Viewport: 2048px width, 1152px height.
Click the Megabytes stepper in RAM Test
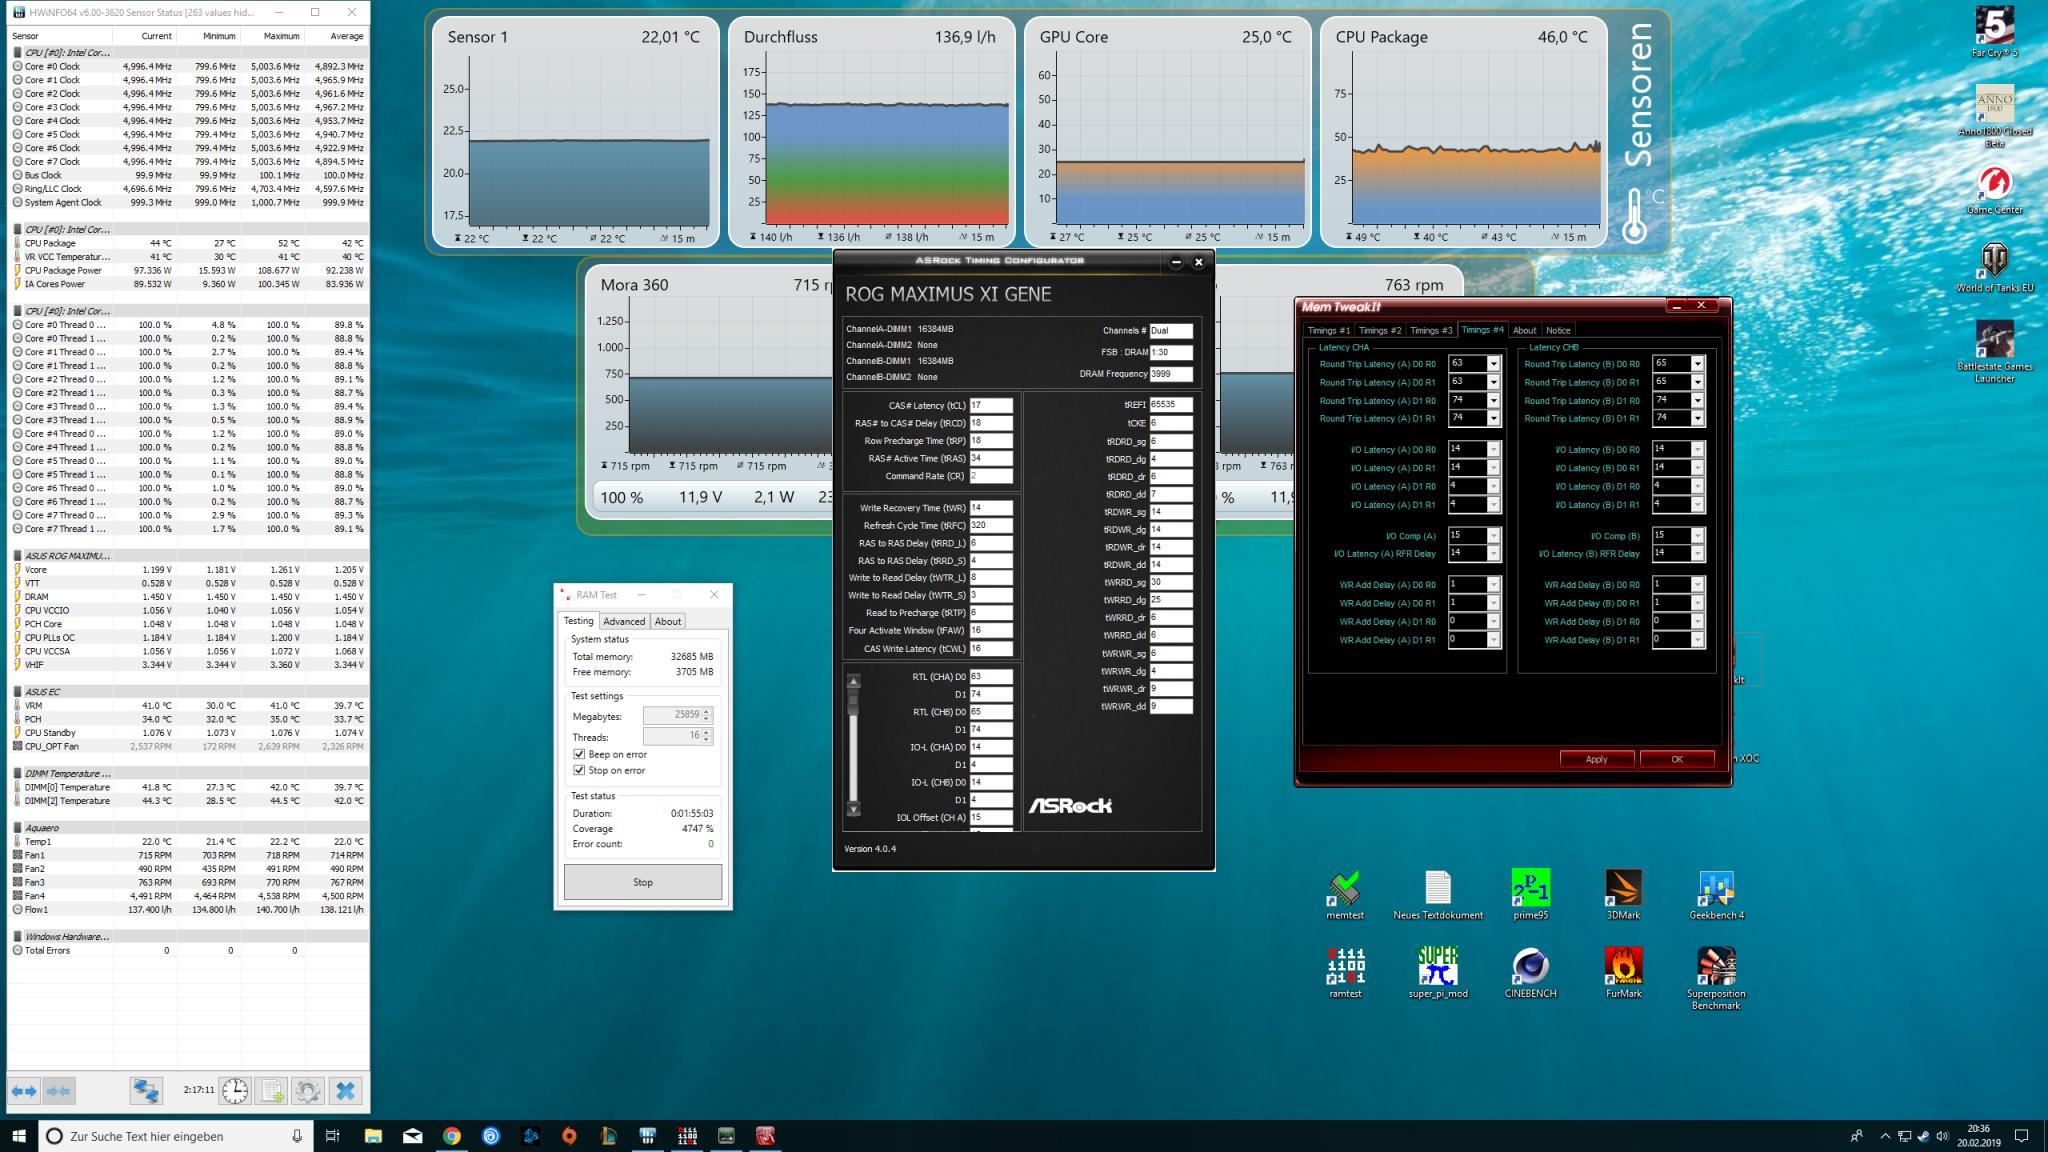pyautogui.click(x=706, y=715)
